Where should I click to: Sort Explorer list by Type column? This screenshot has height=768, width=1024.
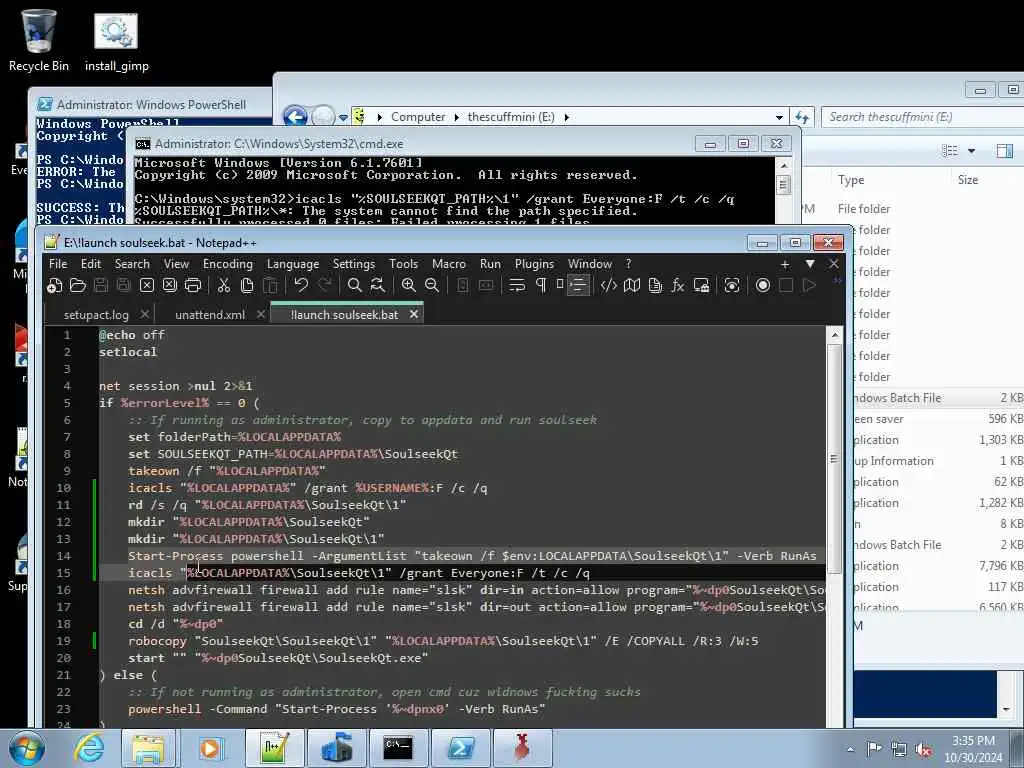coord(851,180)
